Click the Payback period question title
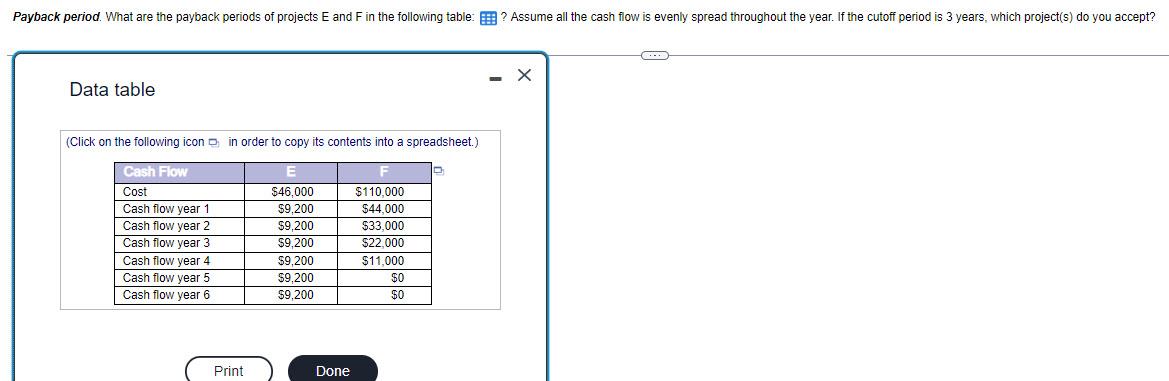Image resolution: width=1169 pixels, height=381 pixels. coord(57,16)
